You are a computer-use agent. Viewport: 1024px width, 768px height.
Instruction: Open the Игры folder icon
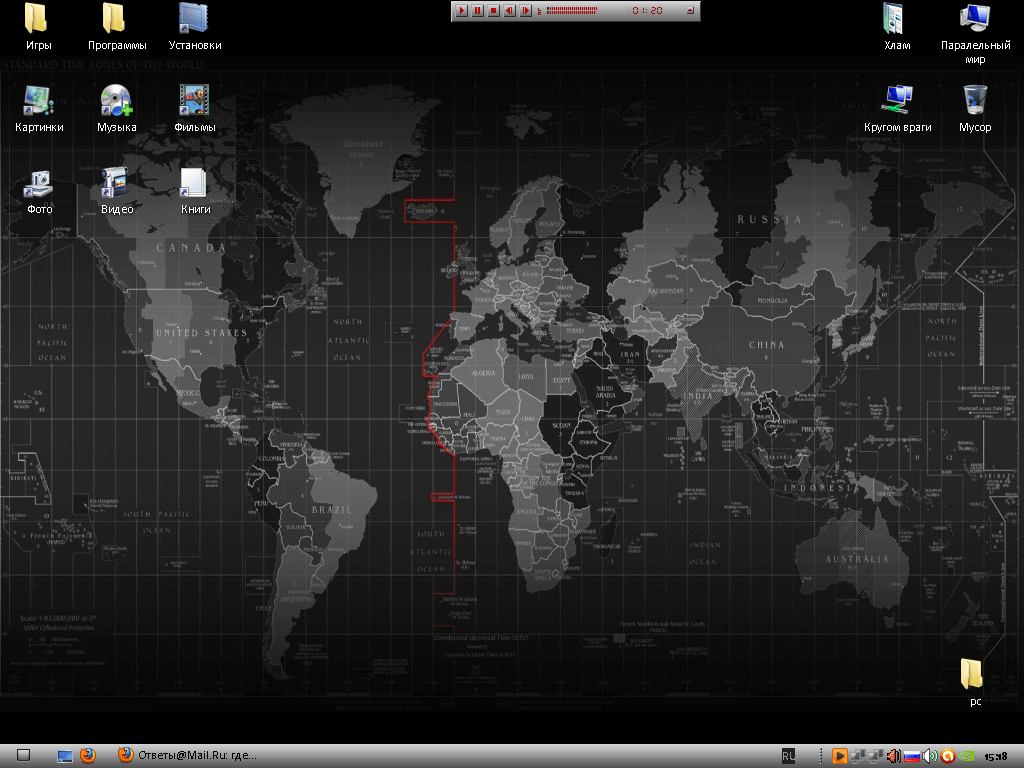(39, 18)
